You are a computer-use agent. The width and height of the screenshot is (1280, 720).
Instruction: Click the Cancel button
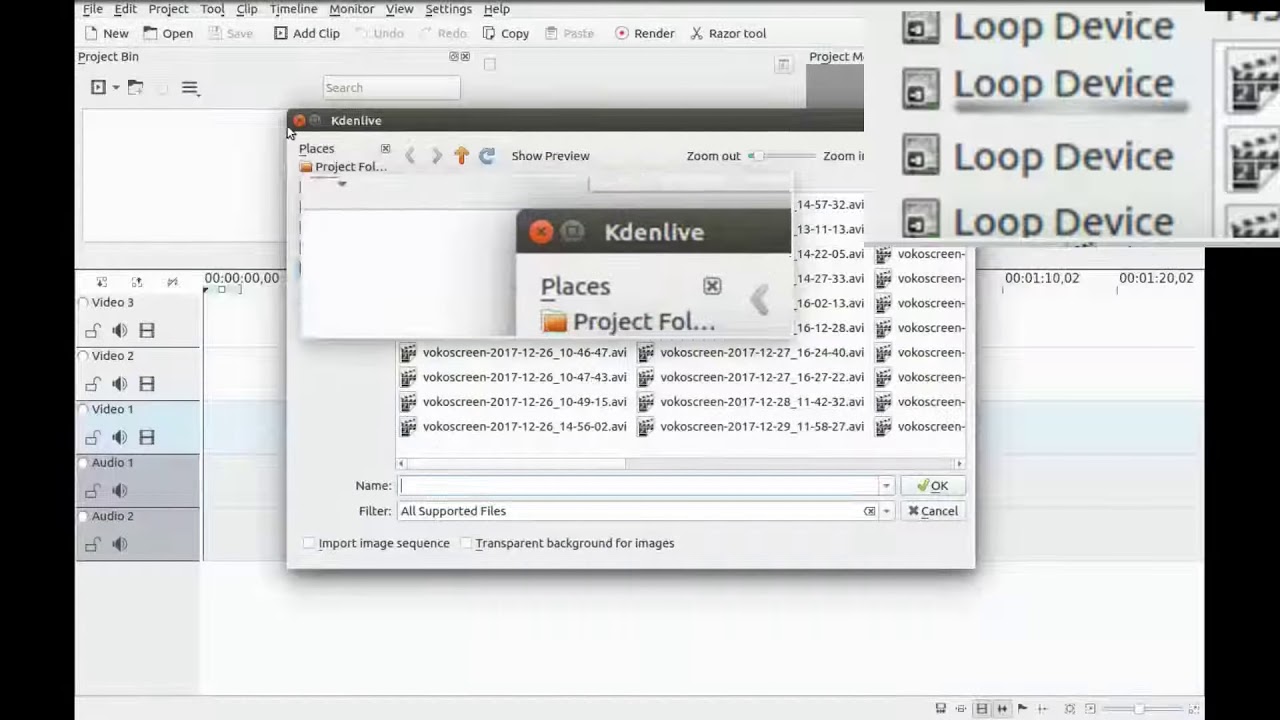click(932, 511)
